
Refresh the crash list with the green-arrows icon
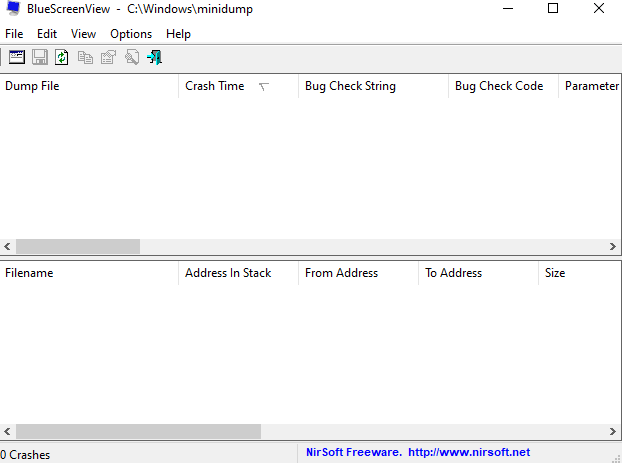pos(61,57)
